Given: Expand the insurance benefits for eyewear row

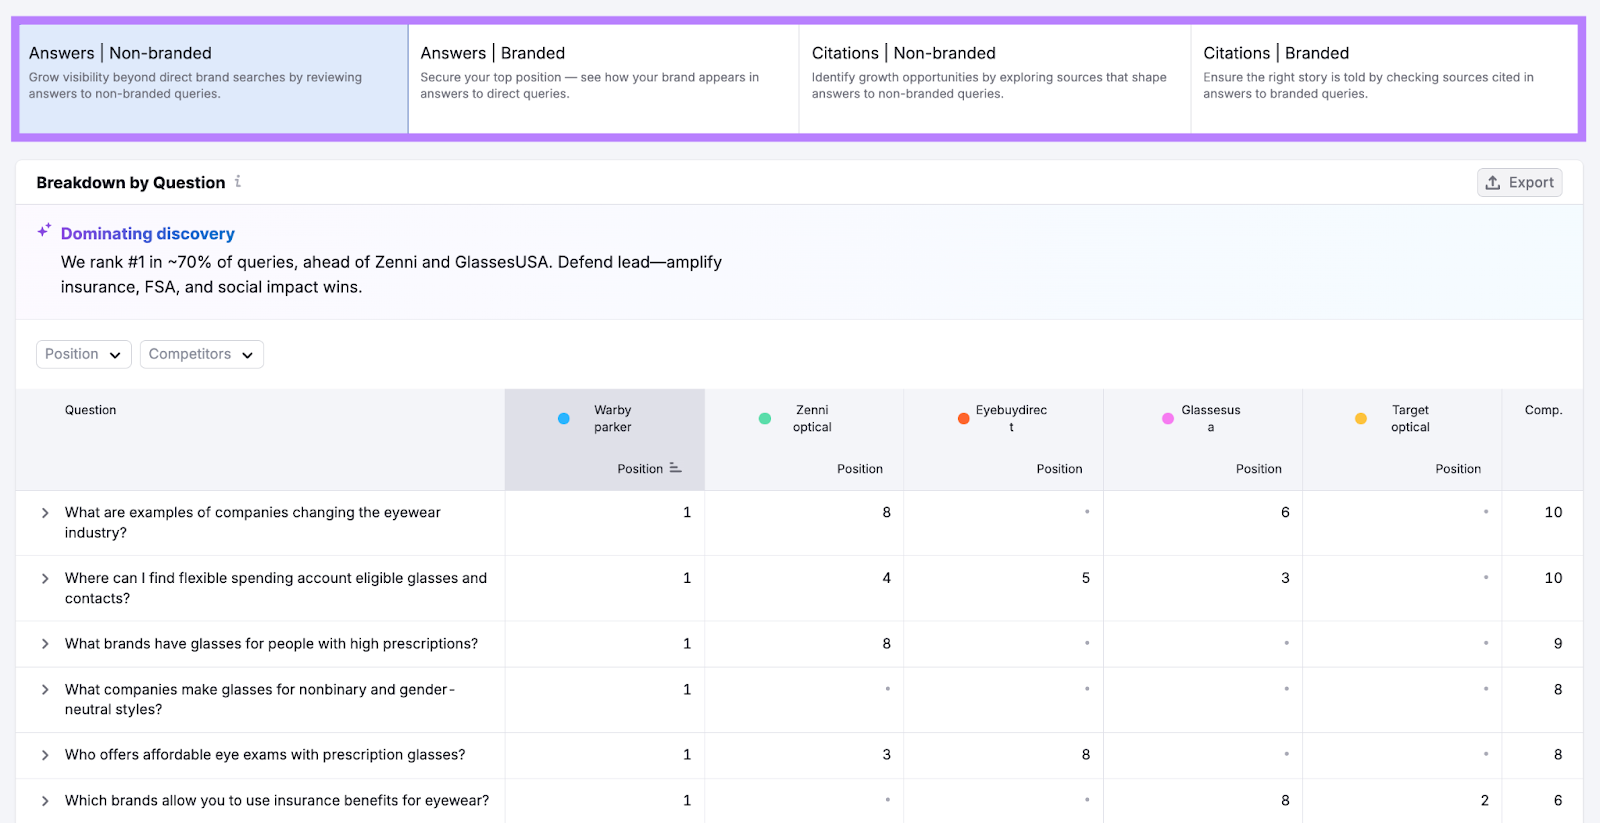Looking at the screenshot, I should pyautogui.click(x=45, y=801).
